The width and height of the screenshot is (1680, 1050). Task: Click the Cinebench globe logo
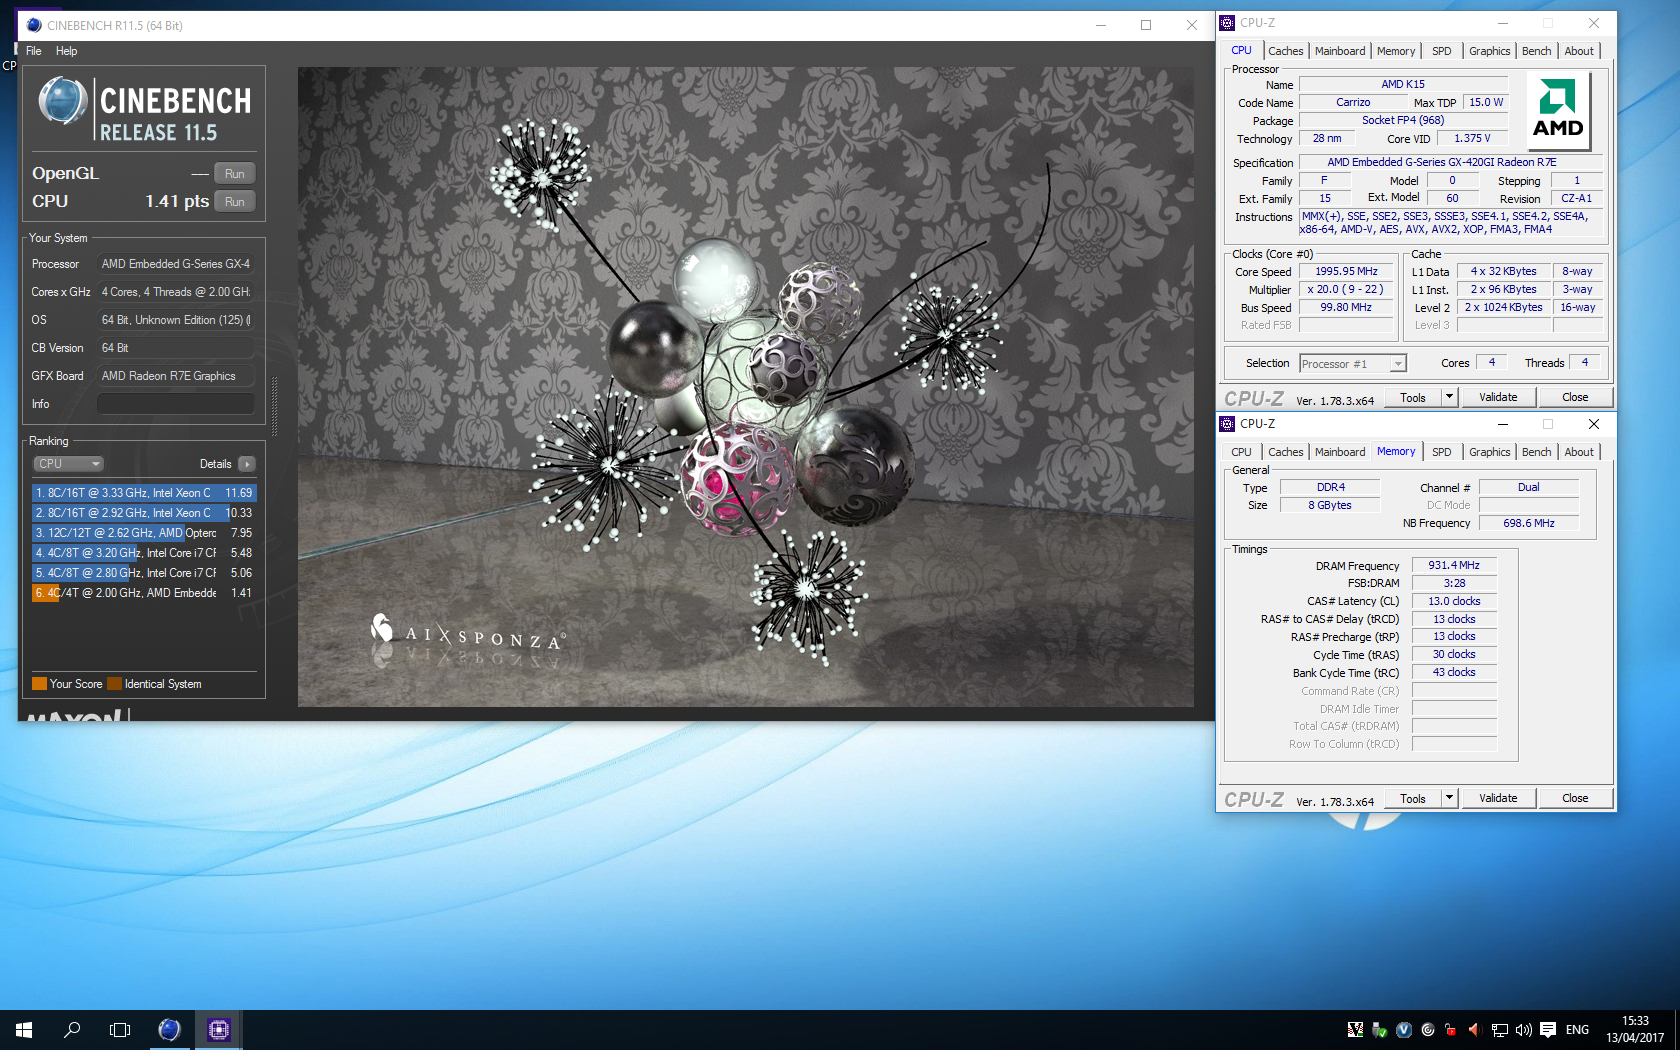click(62, 101)
